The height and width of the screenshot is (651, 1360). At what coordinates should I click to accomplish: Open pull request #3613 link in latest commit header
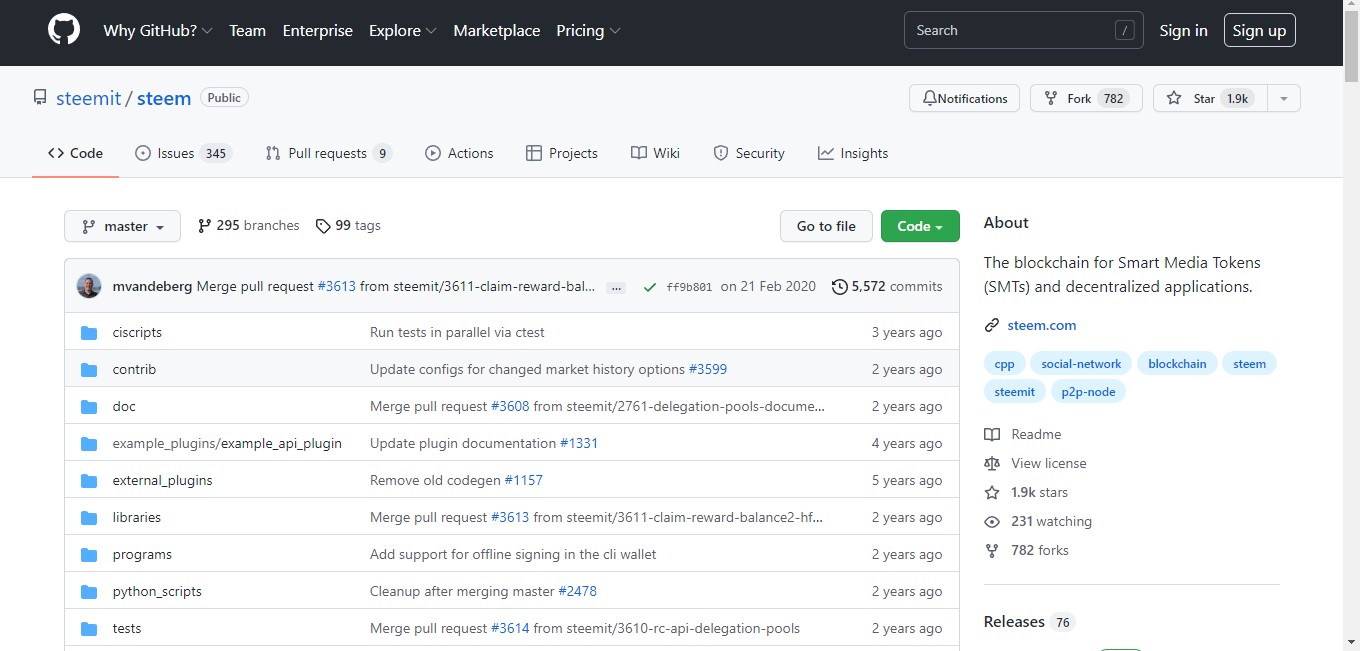coord(337,286)
